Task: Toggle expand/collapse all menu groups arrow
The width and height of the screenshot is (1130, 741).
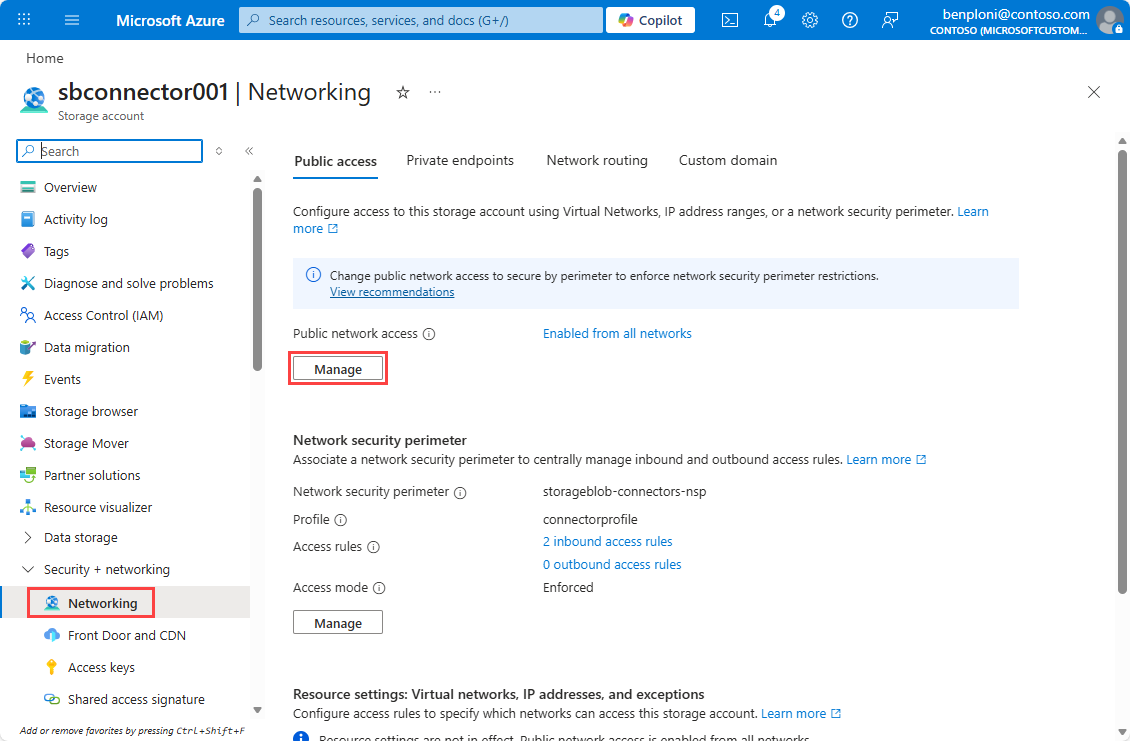Action: [219, 151]
